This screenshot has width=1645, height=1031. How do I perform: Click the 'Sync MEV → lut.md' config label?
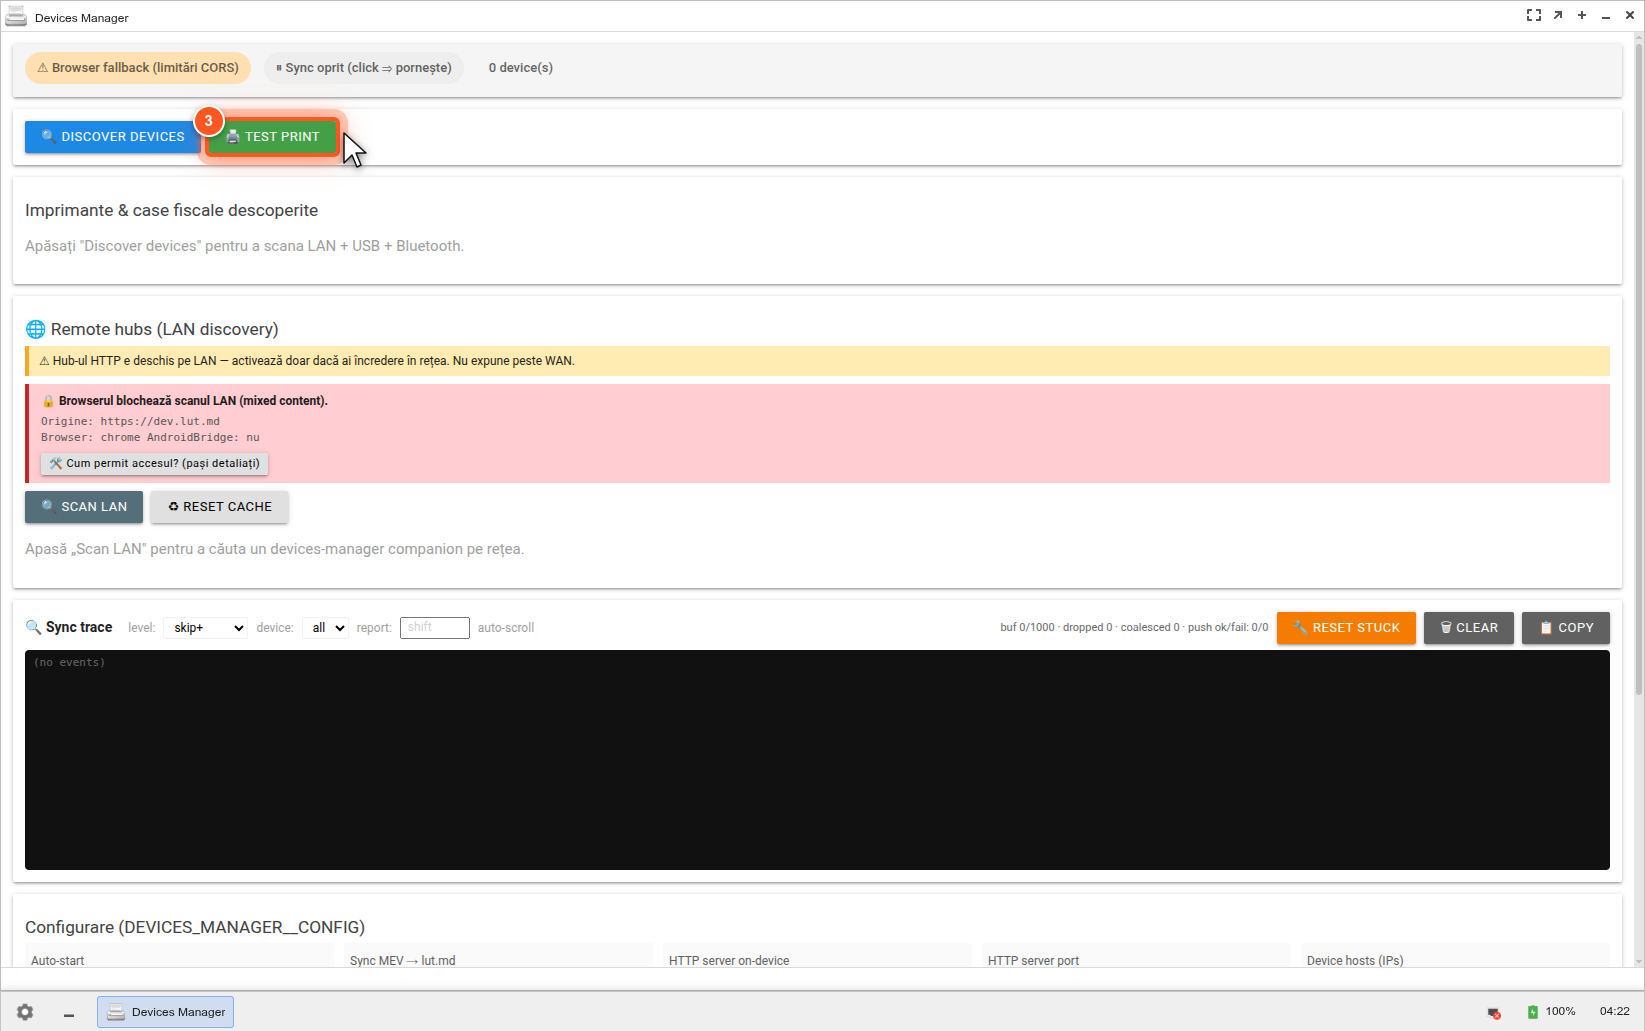click(402, 961)
